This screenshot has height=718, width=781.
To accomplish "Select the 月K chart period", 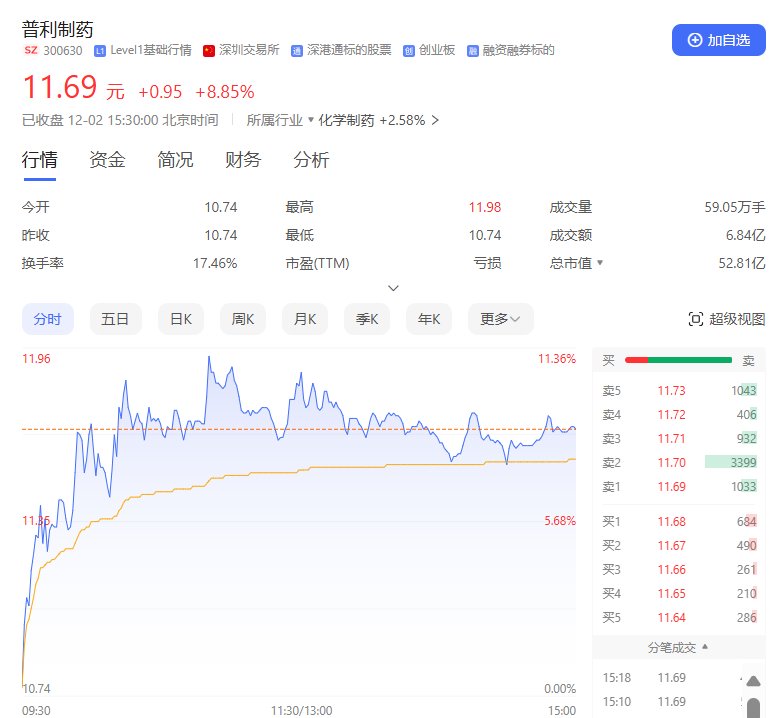I will click(x=305, y=319).
